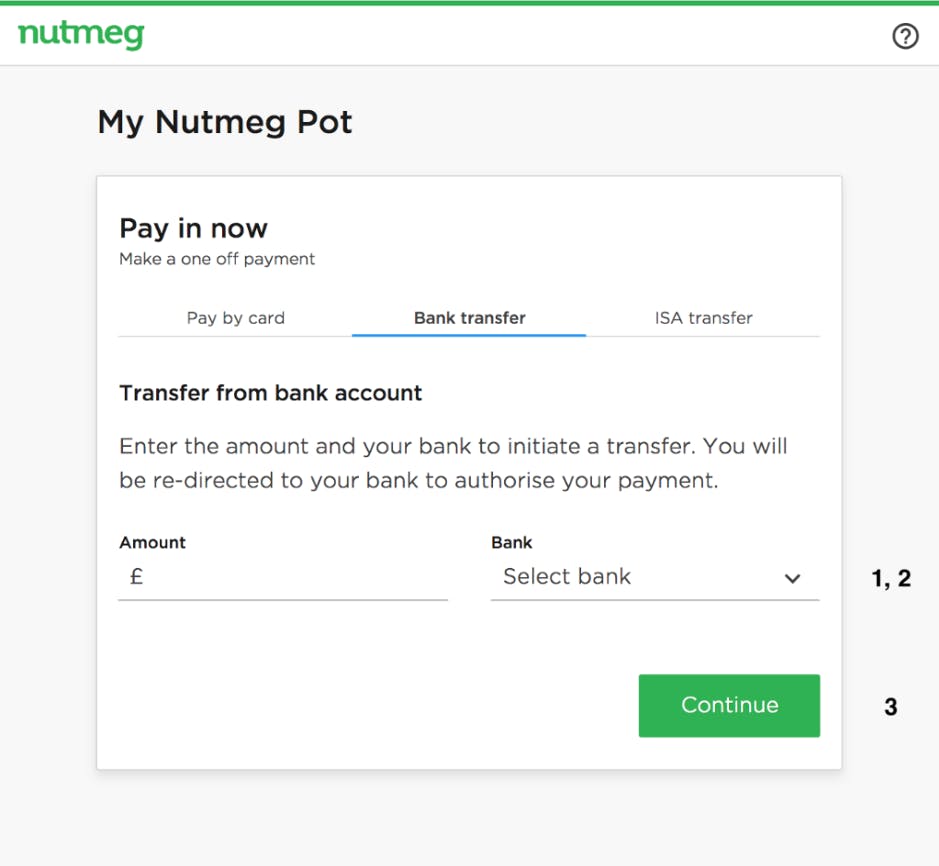The image size is (939, 866).
Task: Open the help question mark icon
Action: (905, 36)
